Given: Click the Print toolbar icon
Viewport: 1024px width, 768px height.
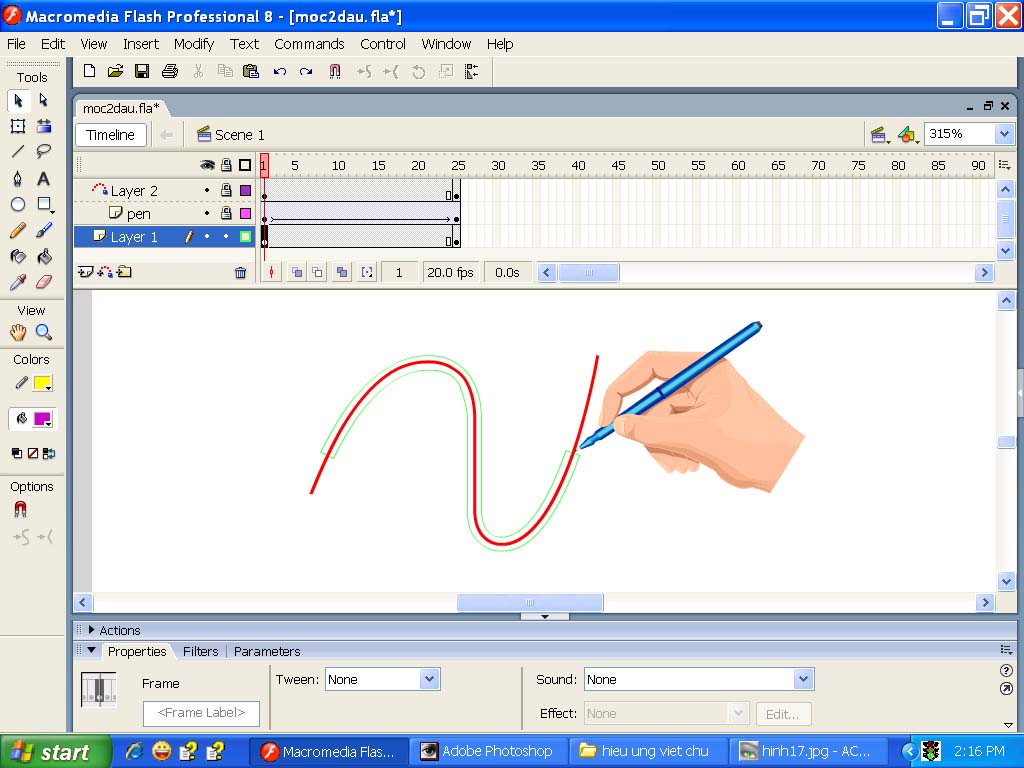Looking at the screenshot, I should 170,71.
